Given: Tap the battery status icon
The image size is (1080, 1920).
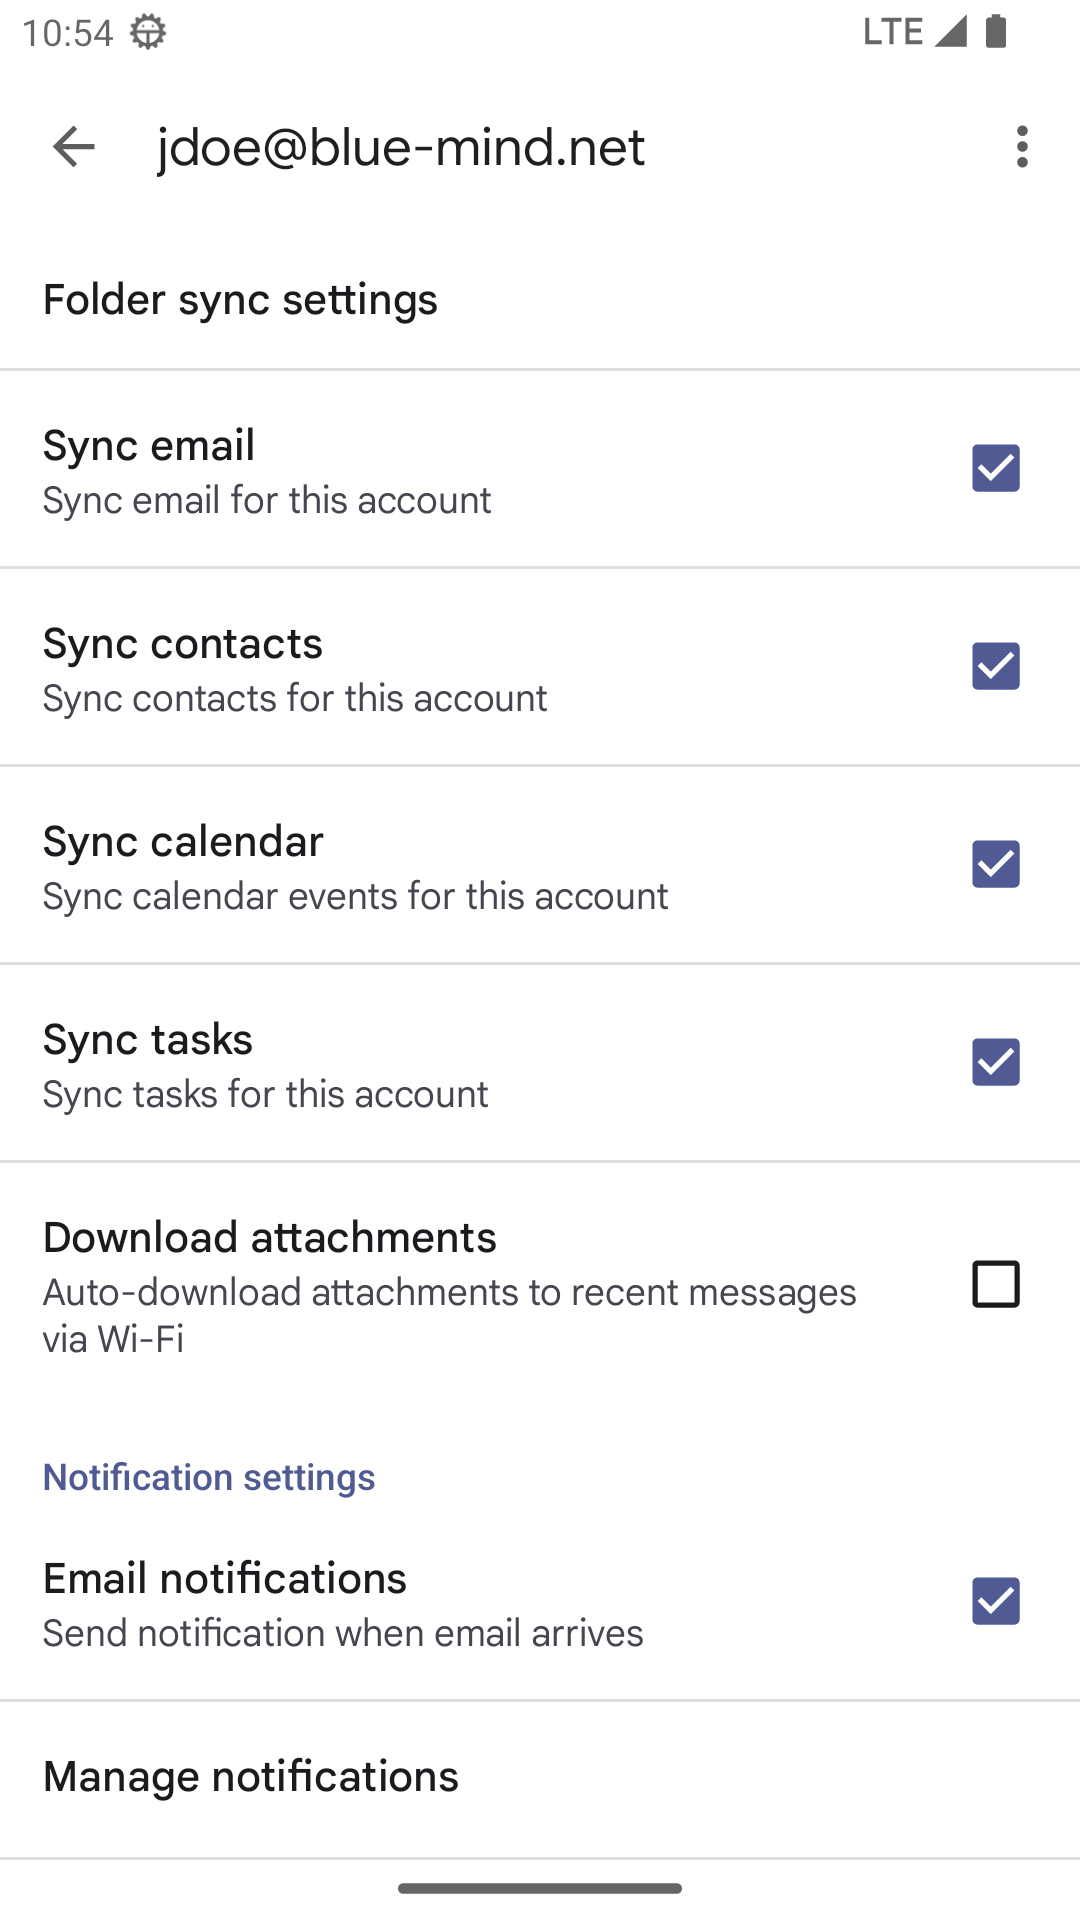Looking at the screenshot, I should [x=995, y=31].
